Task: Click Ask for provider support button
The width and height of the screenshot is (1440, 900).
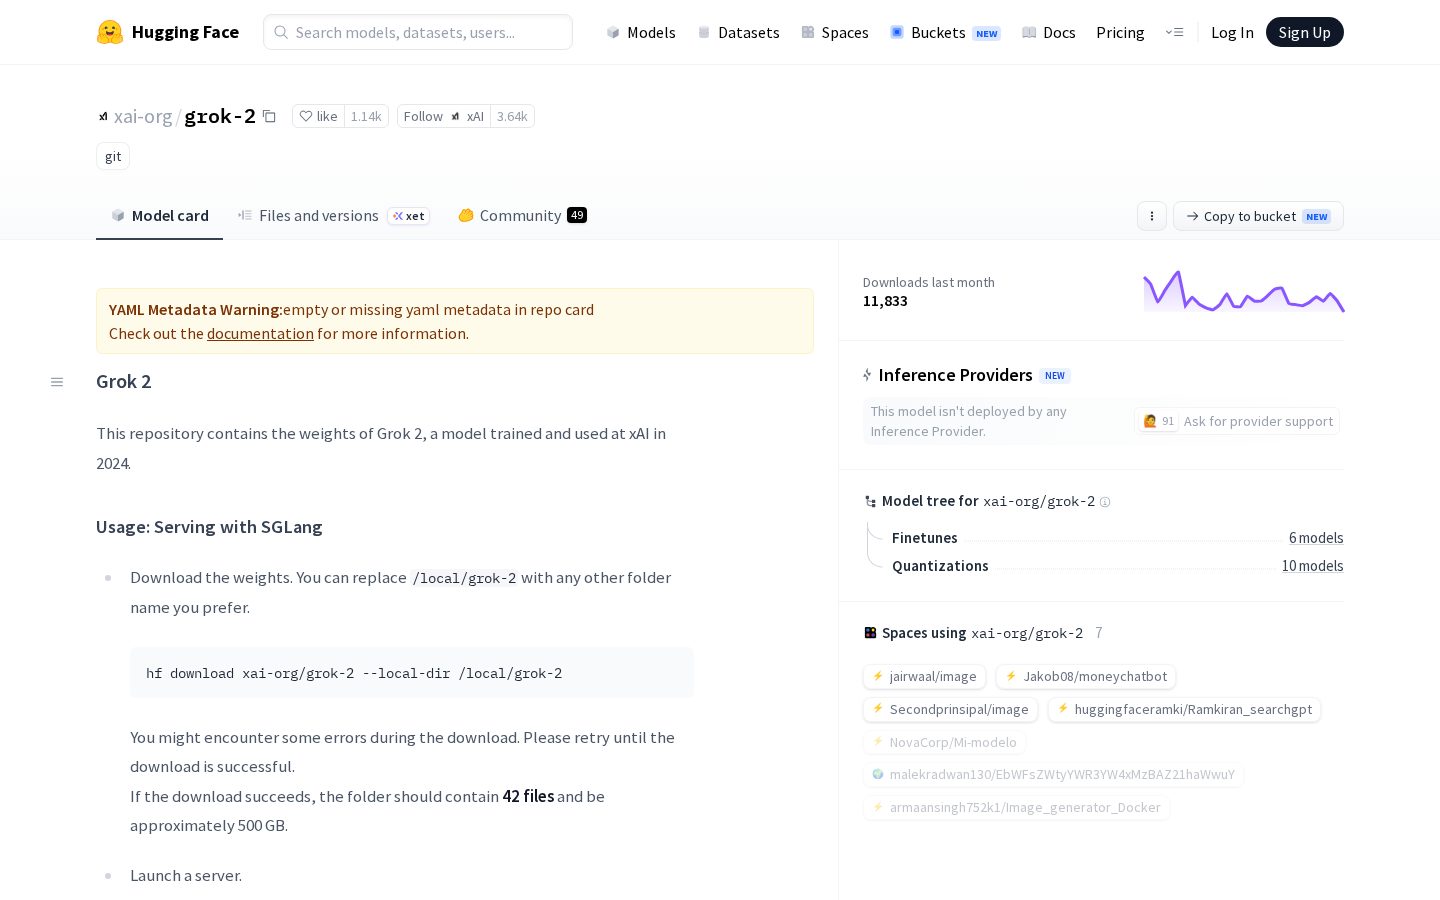Action: click(x=1237, y=421)
